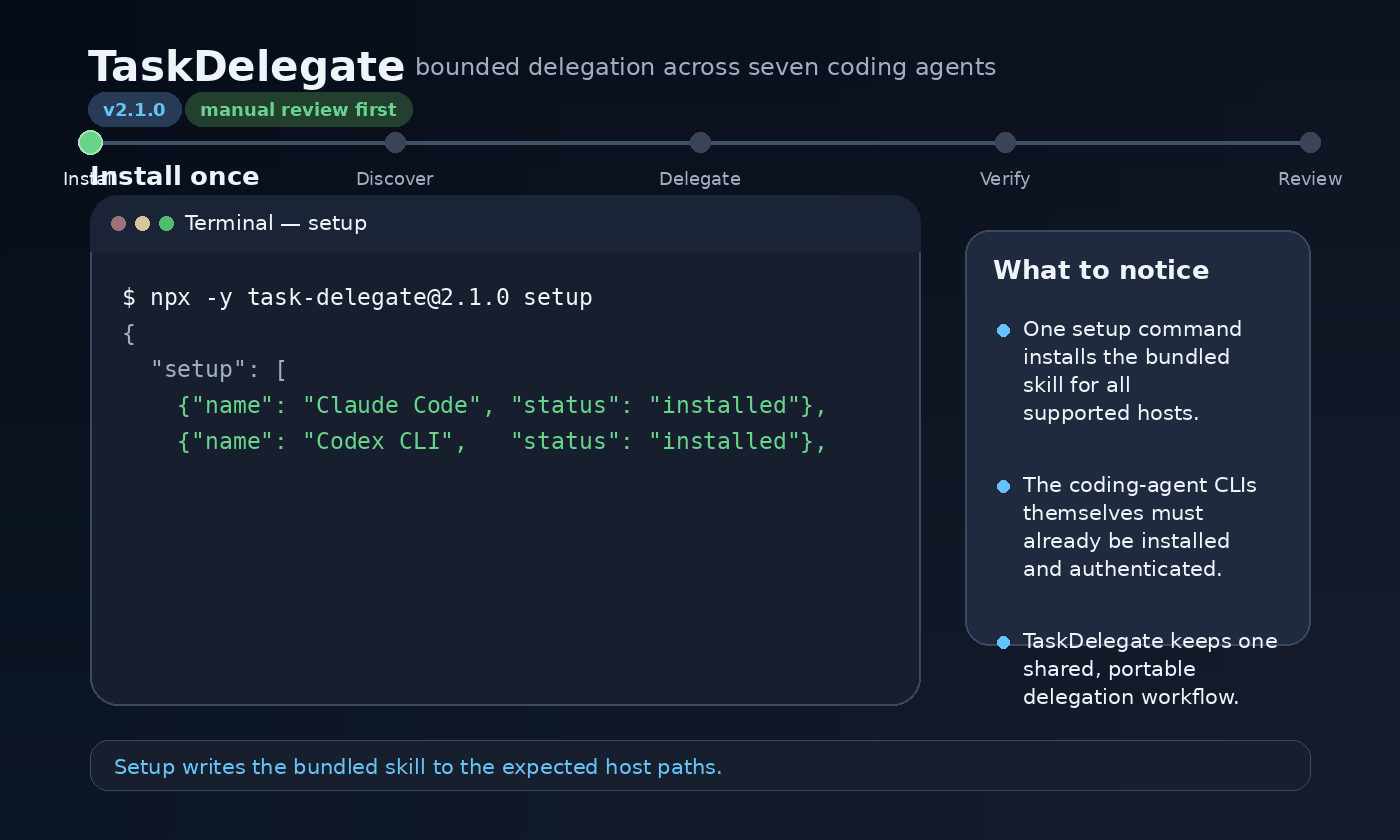Image resolution: width=1400 pixels, height=840 pixels.
Task: Click the bounded delegation subtitle text
Action: [705, 67]
